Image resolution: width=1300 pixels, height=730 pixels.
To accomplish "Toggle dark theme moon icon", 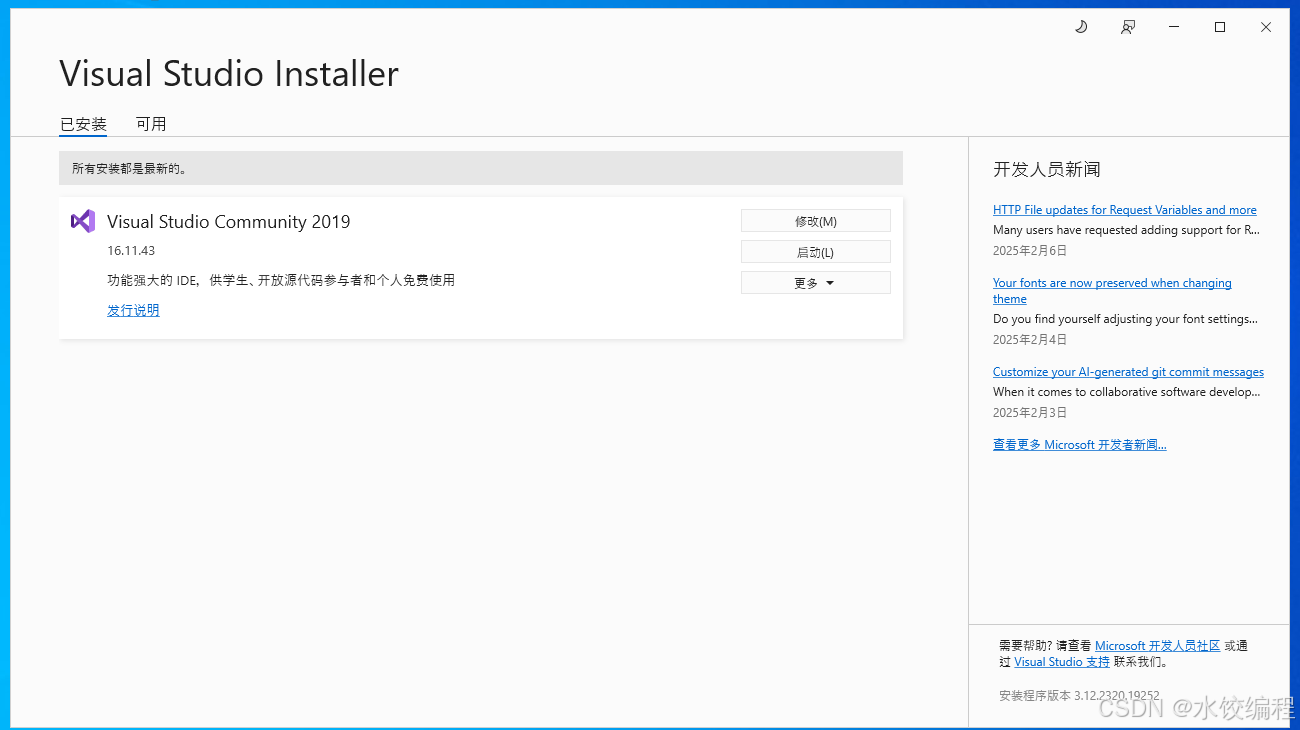I will 1081,27.
